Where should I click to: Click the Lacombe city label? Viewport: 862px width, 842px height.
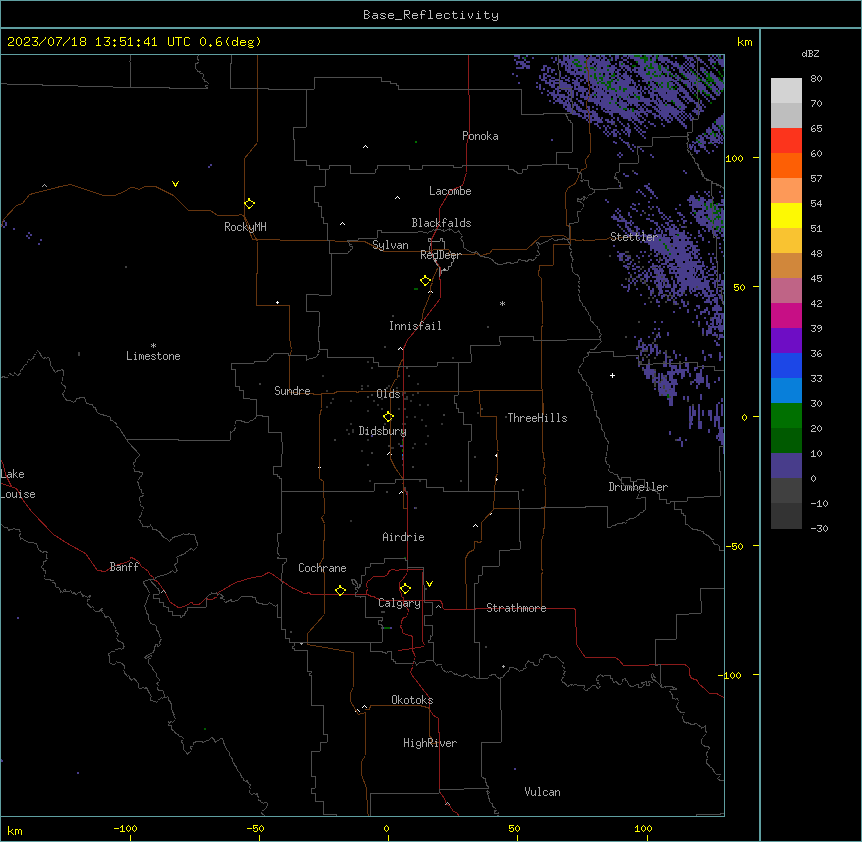coord(450,191)
